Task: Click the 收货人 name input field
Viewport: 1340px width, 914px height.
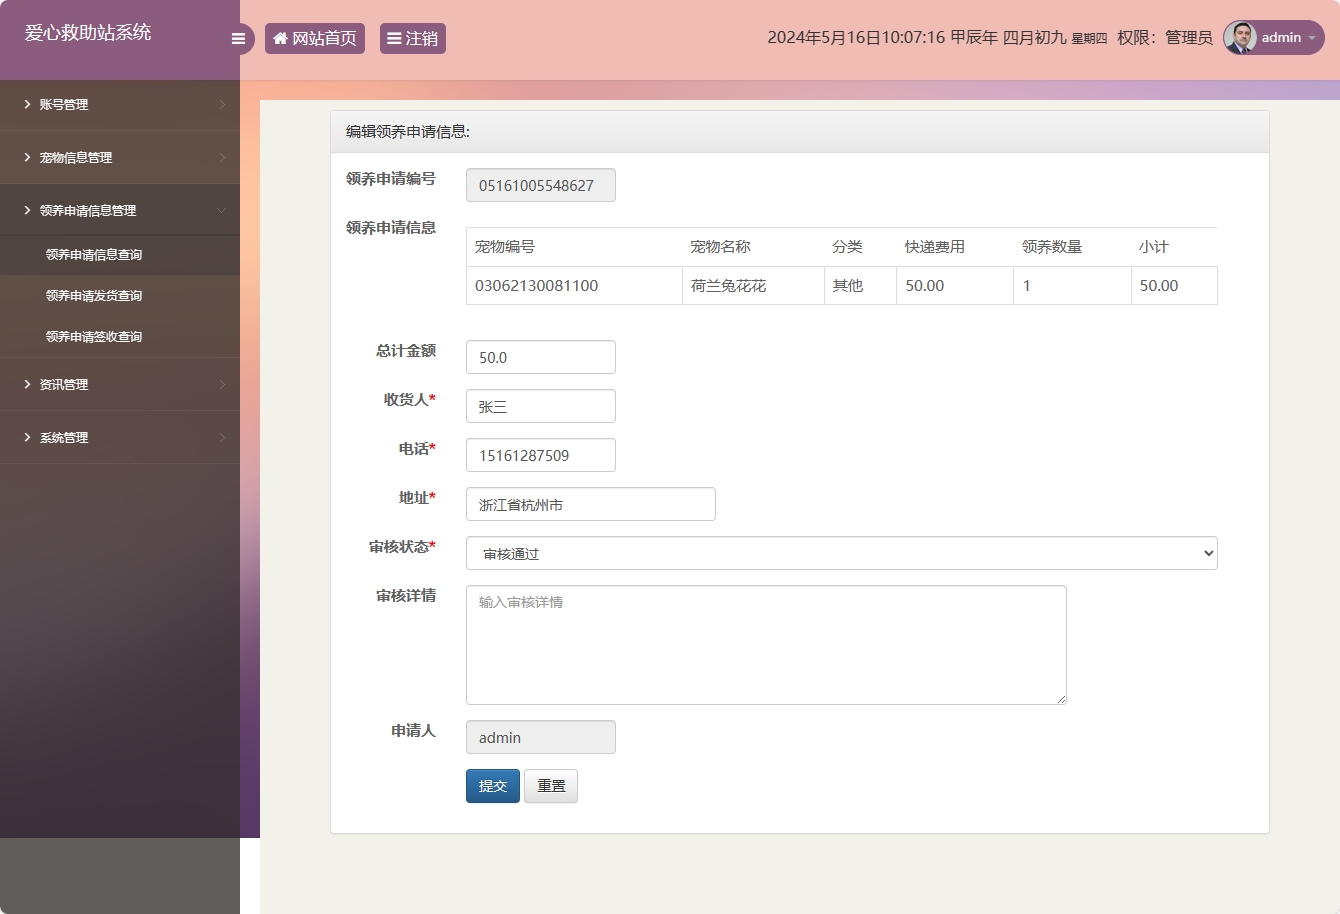Action: point(540,405)
